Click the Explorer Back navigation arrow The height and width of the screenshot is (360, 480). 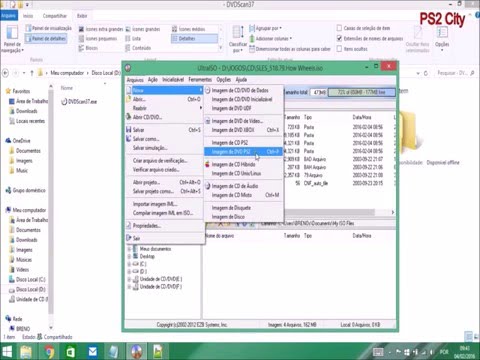coord(6,73)
